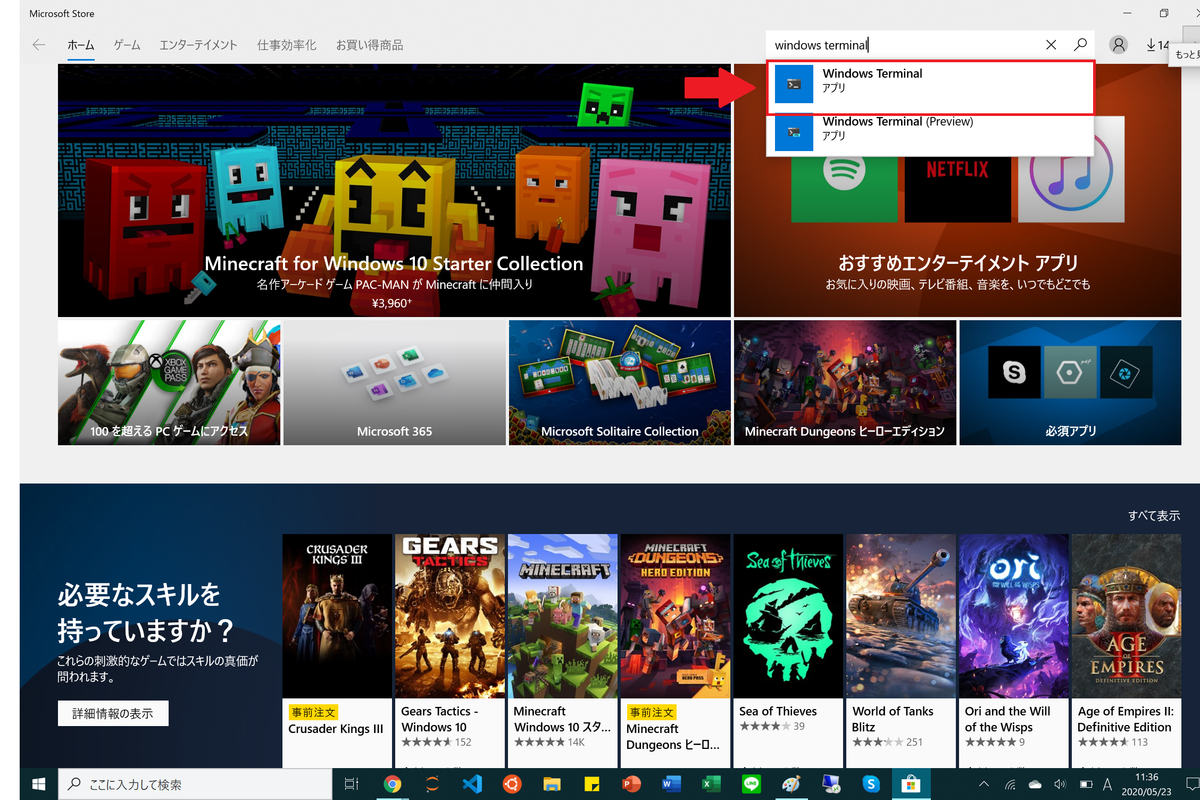
Task: Open Chrome from the taskbar
Action: click(x=393, y=784)
